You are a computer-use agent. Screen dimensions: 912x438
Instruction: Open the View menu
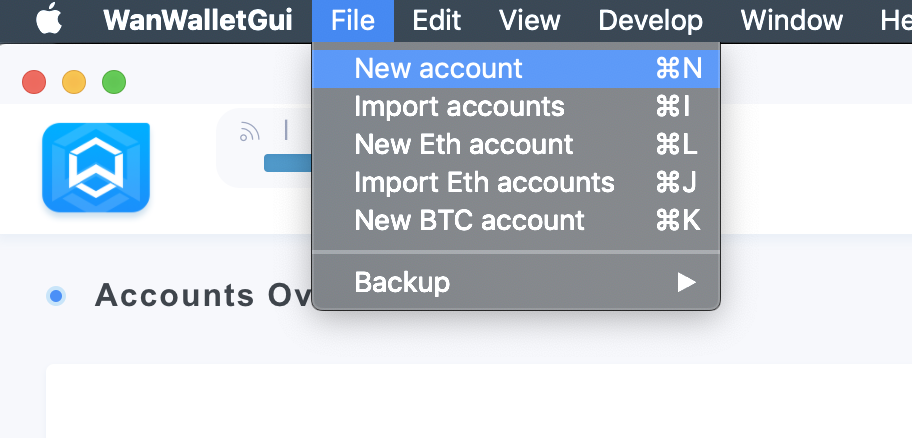click(x=529, y=21)
